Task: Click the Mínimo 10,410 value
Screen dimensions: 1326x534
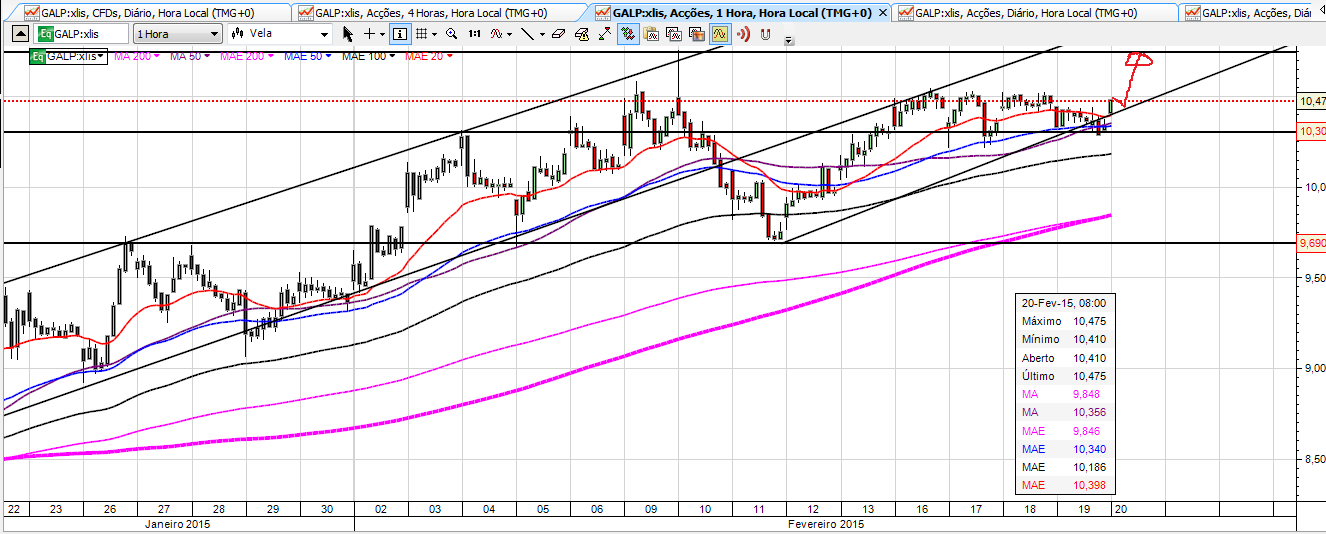Action: [x=1089, y=339]
